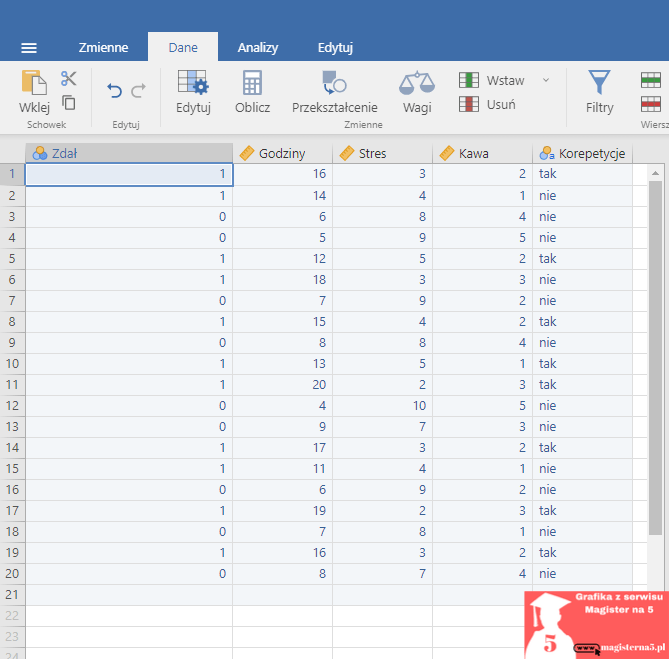The width and height of the screenshot is (669, 659).
Task: Open Przekształcenie transform tool
Action: click(x=334, y=91)
